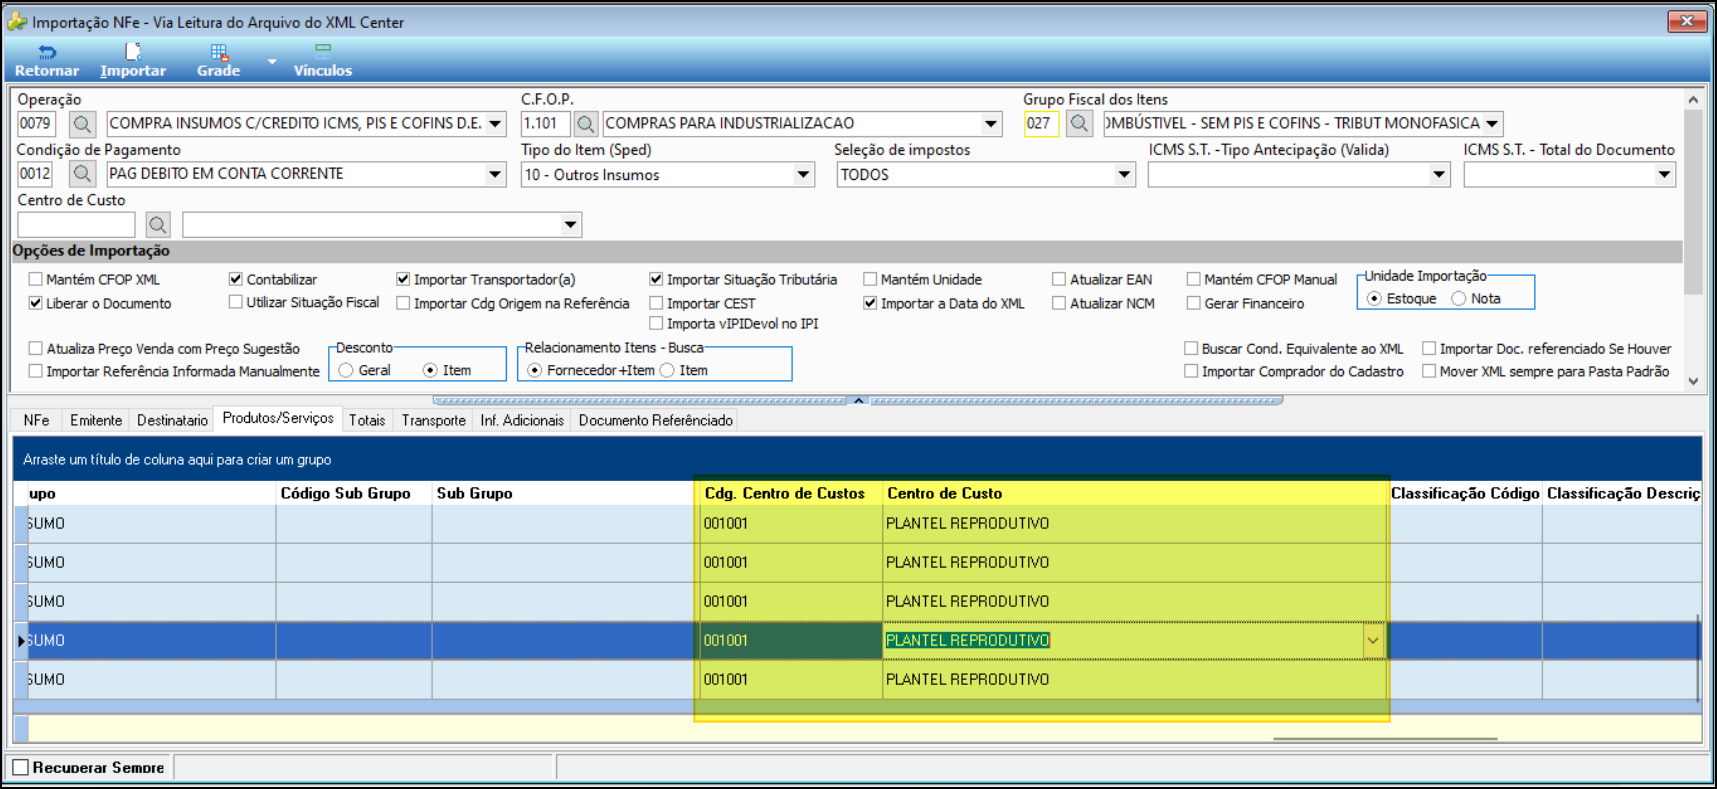The height and width of the screenshot is (789, 1717).
Task: Open the Documento Referênciado tab
Action: point(656,421)
